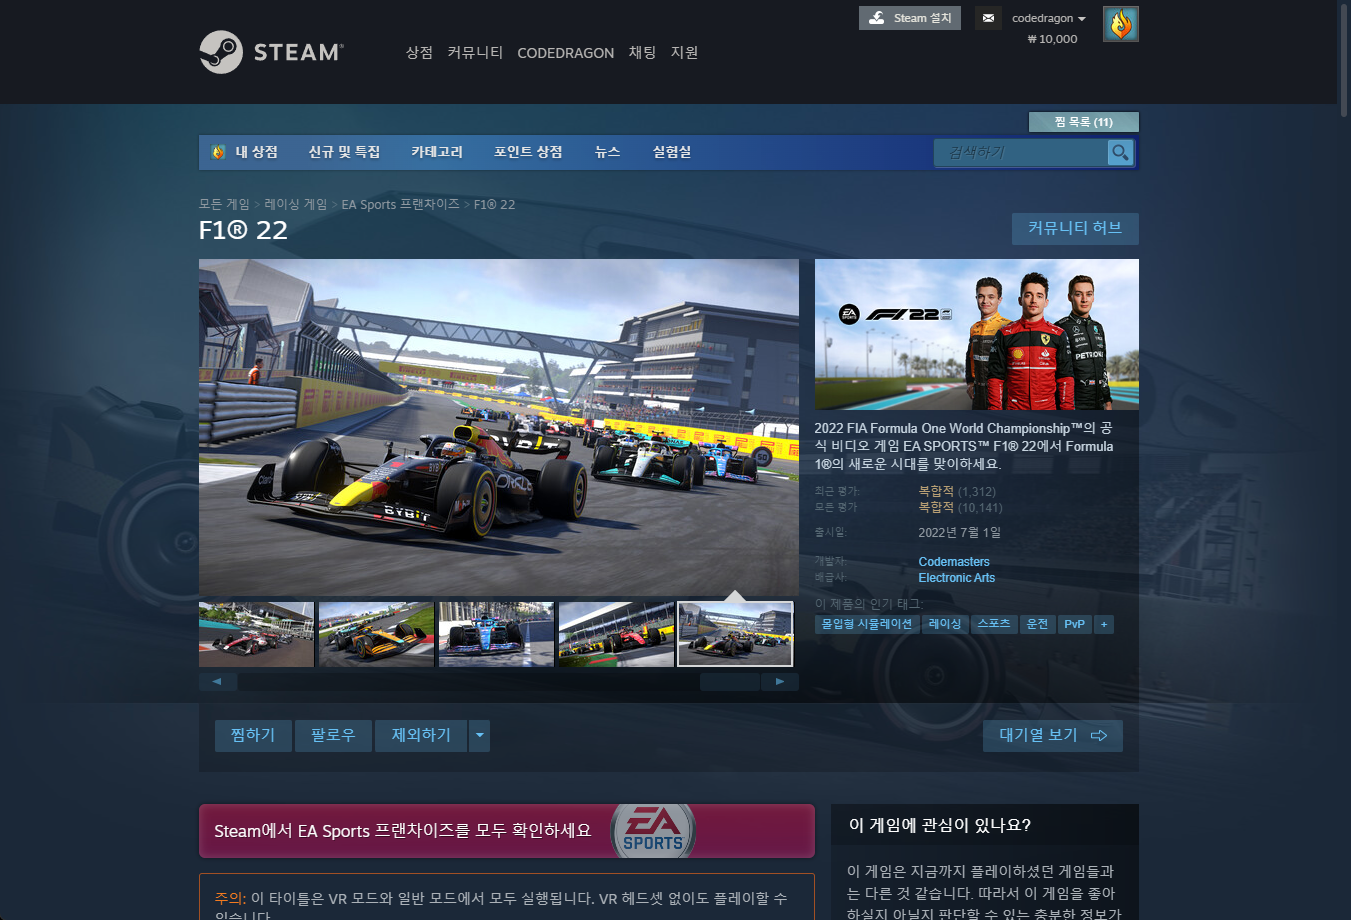Open 커뮤니티 허브 button

[x=1075, y=228]
